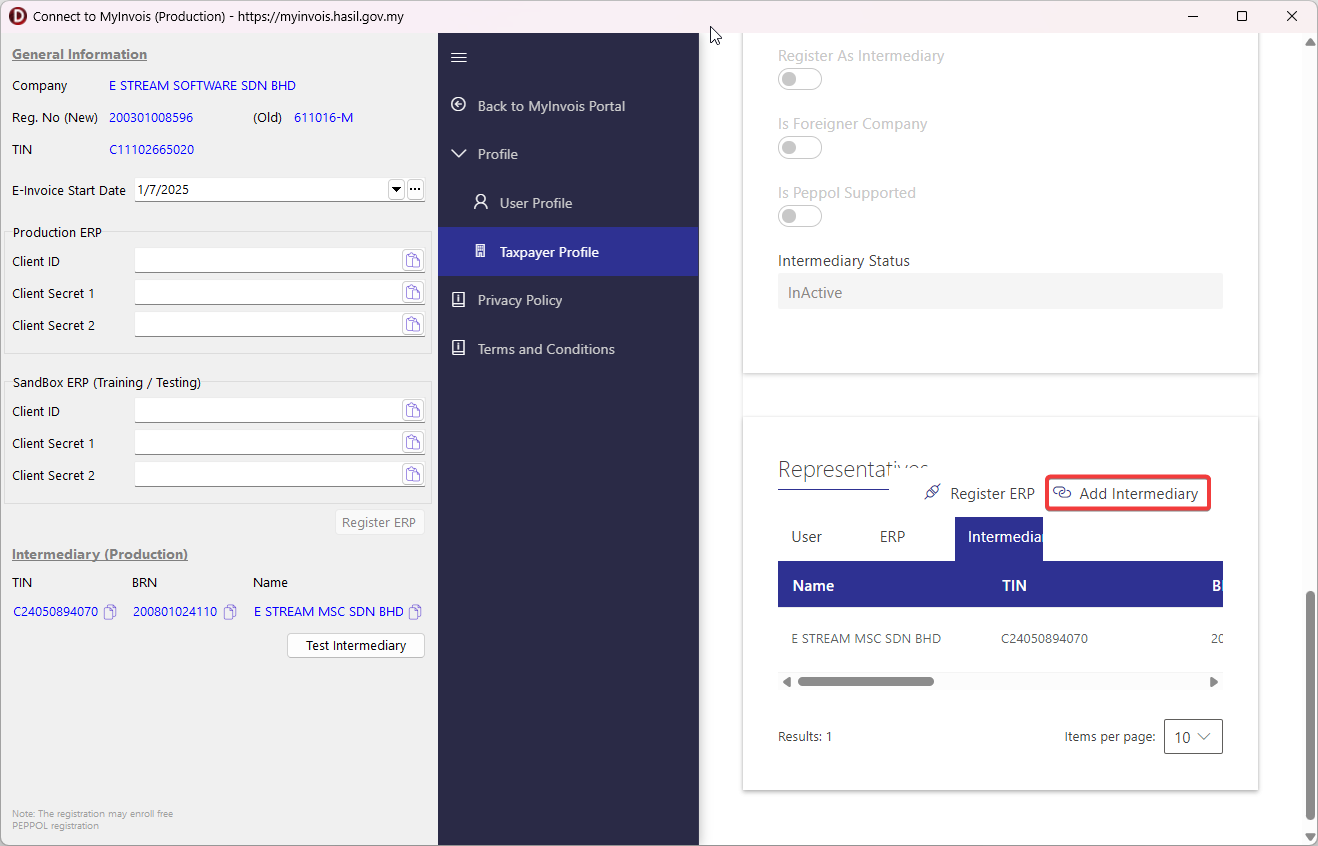Screen dimensions: 1318x846
Task: Switch to the Intermediaries tab
Action: (x=999, y=537)
